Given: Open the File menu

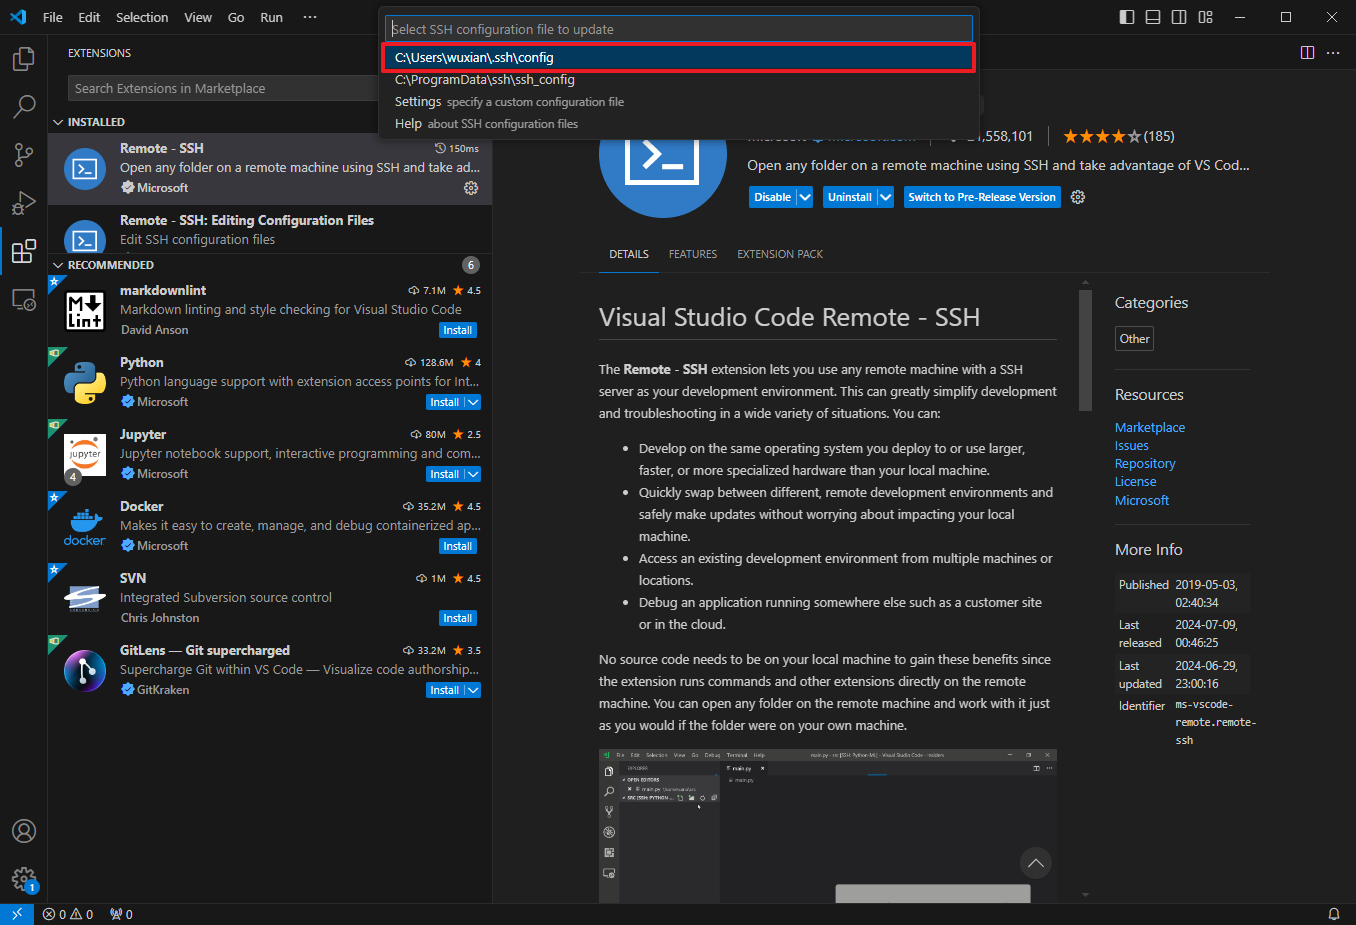Looking at the screenshot, I should (53, 17).
